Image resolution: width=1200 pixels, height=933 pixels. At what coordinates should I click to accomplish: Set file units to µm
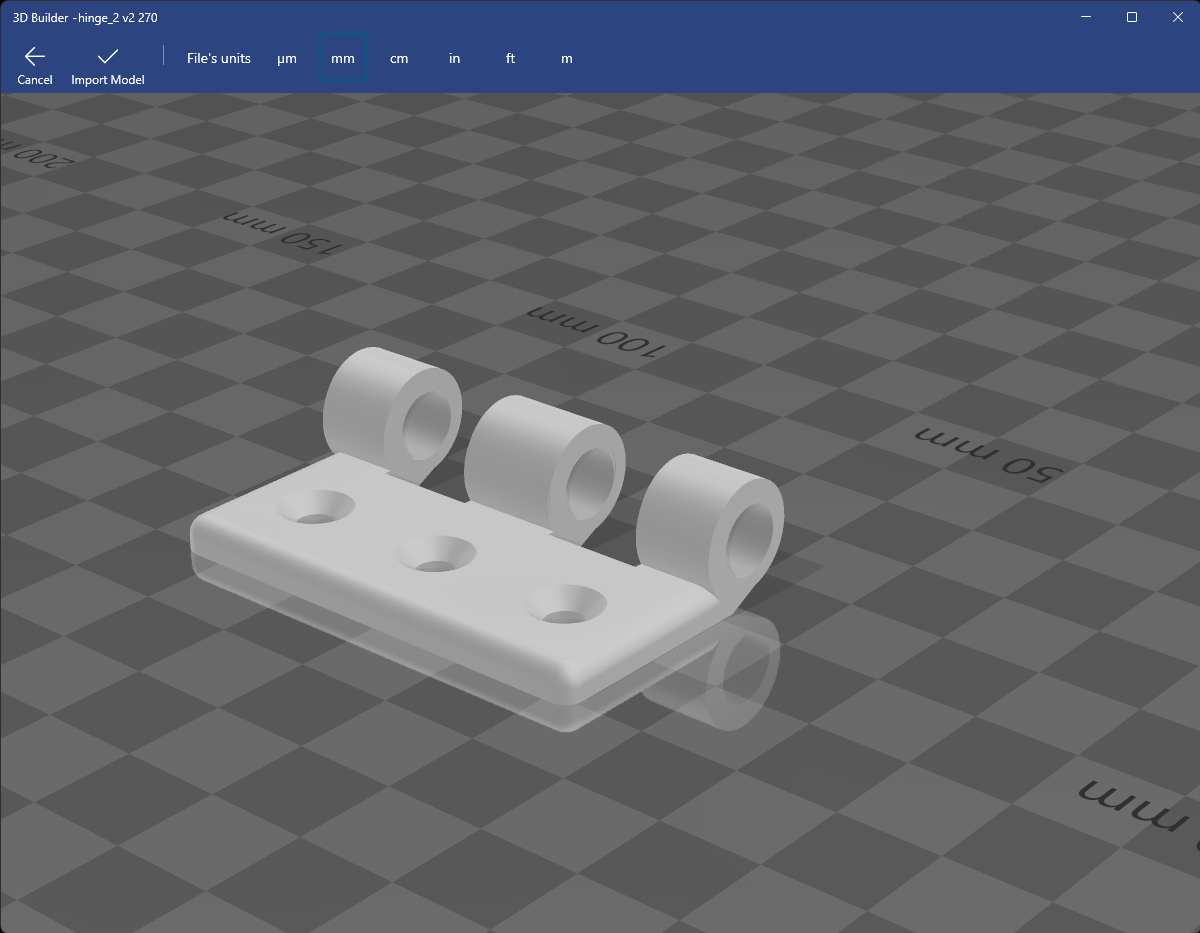[287, 58]
